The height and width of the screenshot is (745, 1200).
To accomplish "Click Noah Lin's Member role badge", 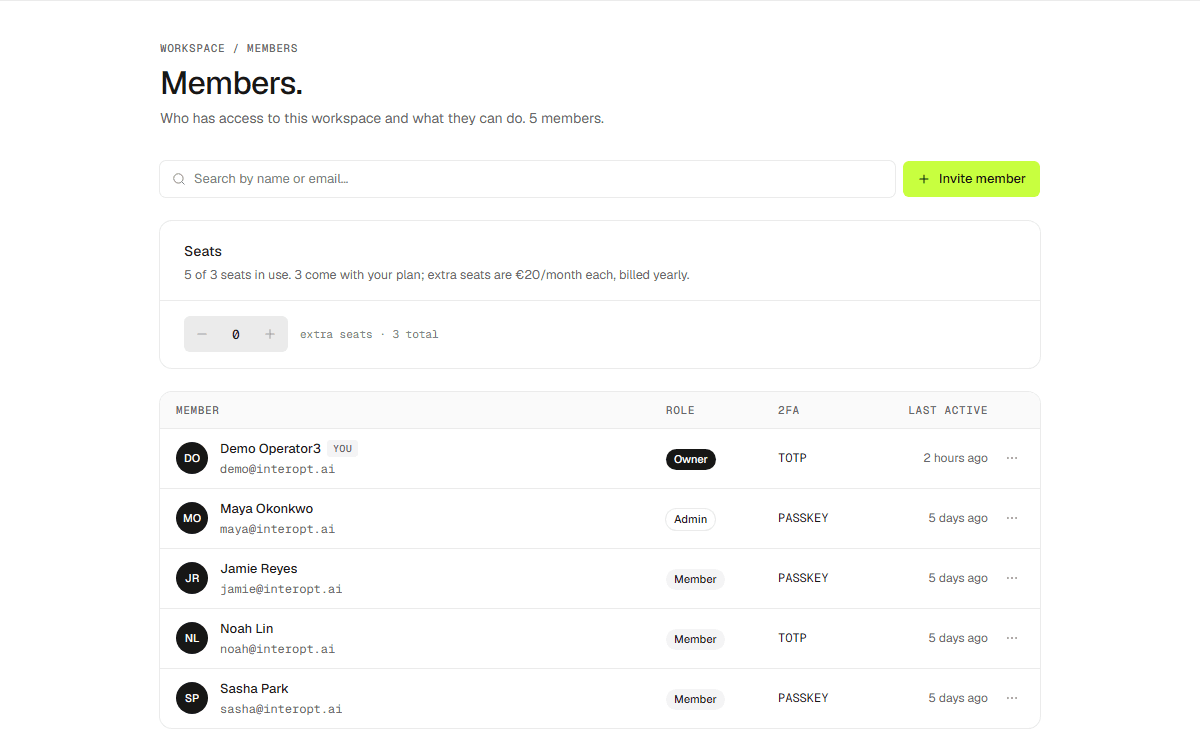I will point(695,639).
